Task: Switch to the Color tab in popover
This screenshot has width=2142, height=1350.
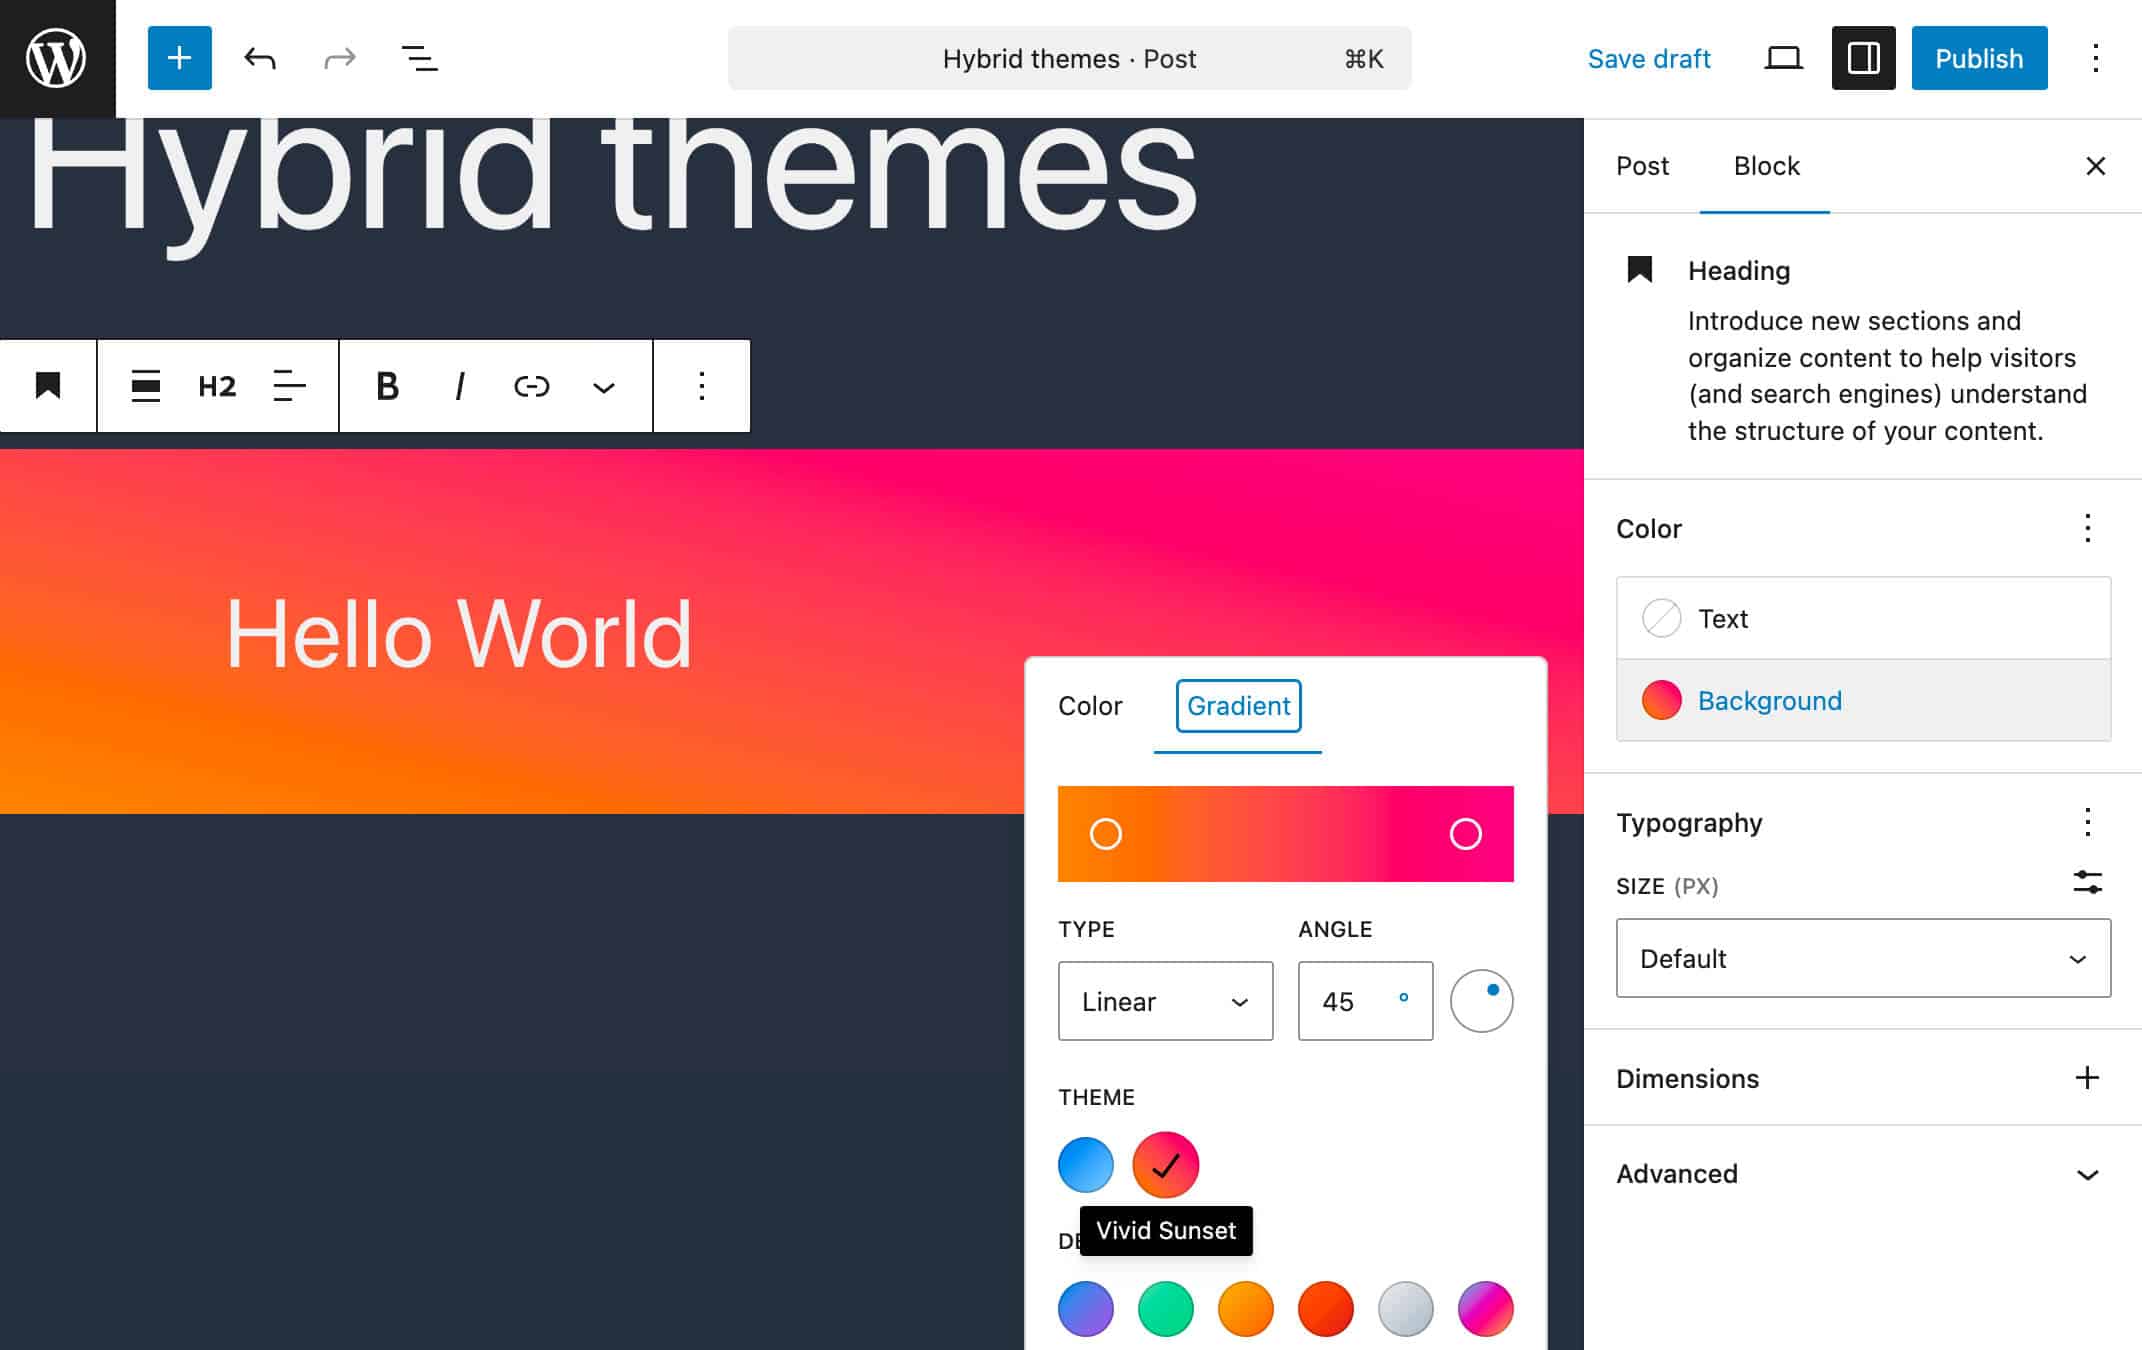Action: pos(1090,706)
